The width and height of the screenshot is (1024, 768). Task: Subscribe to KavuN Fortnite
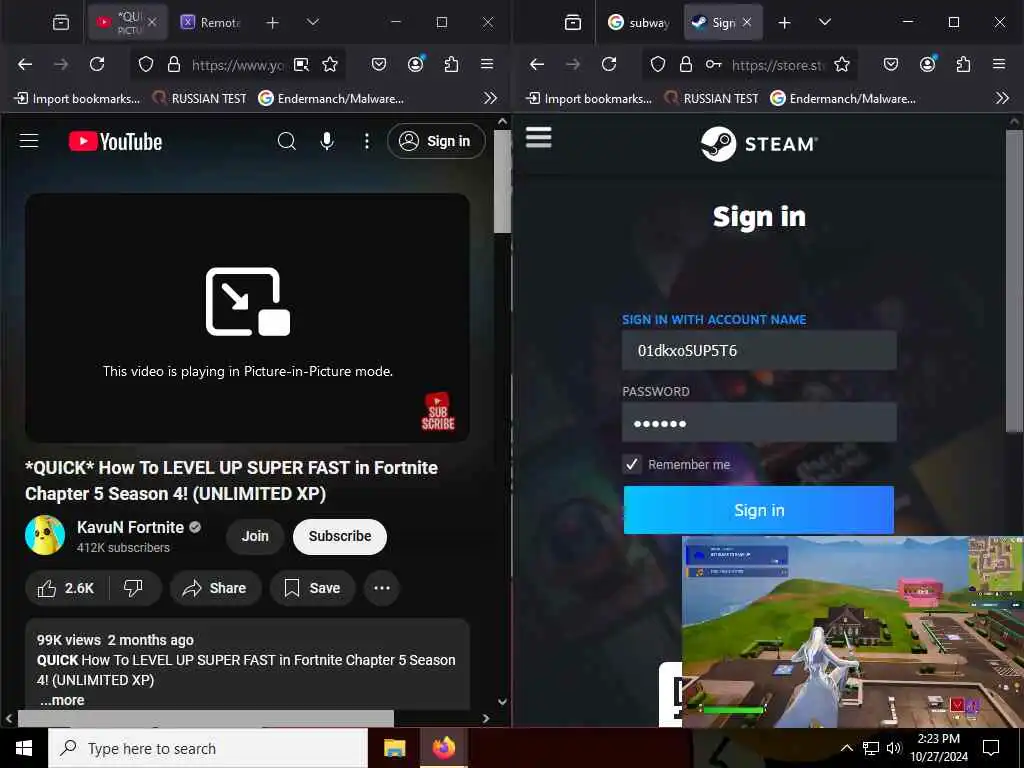340,536
